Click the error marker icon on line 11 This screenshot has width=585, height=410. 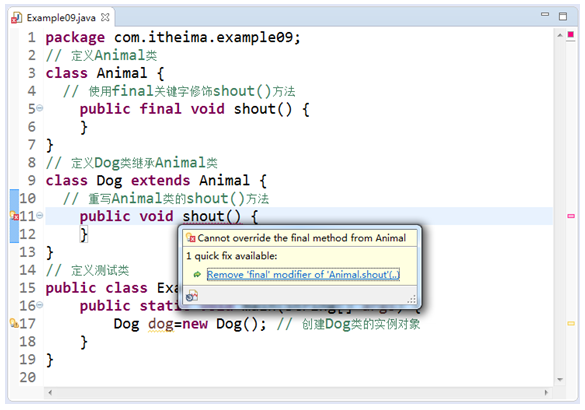(x=14, y=216)
